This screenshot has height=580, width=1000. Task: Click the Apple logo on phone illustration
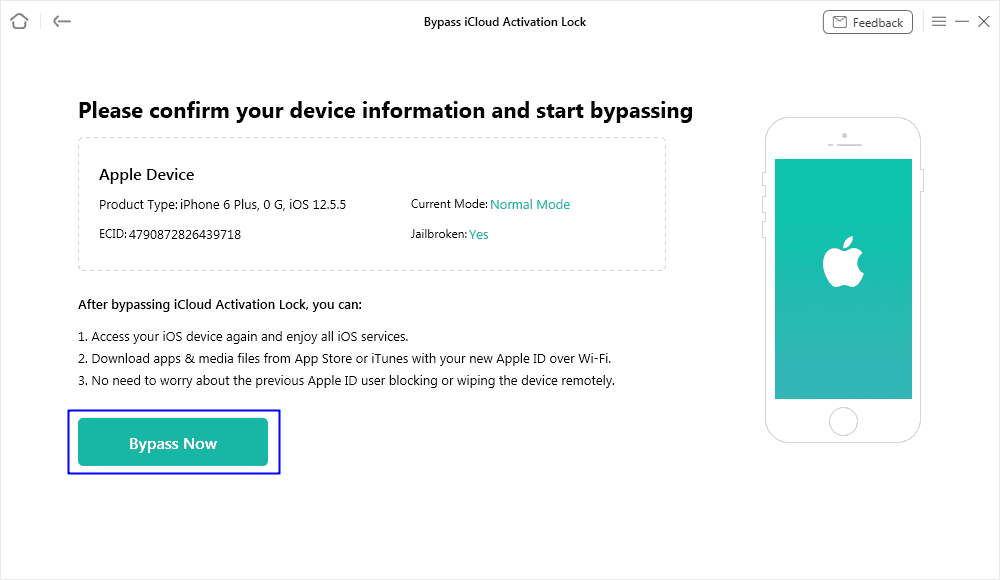843,262
